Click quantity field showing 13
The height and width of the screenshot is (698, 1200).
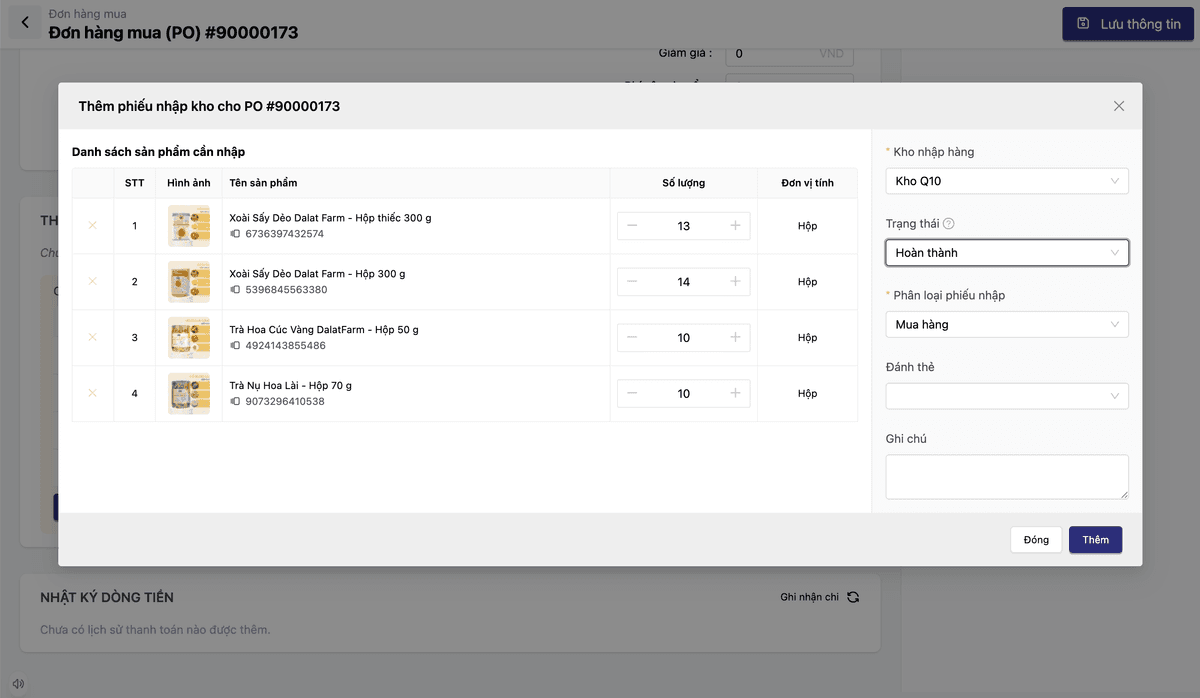(683, 226)
